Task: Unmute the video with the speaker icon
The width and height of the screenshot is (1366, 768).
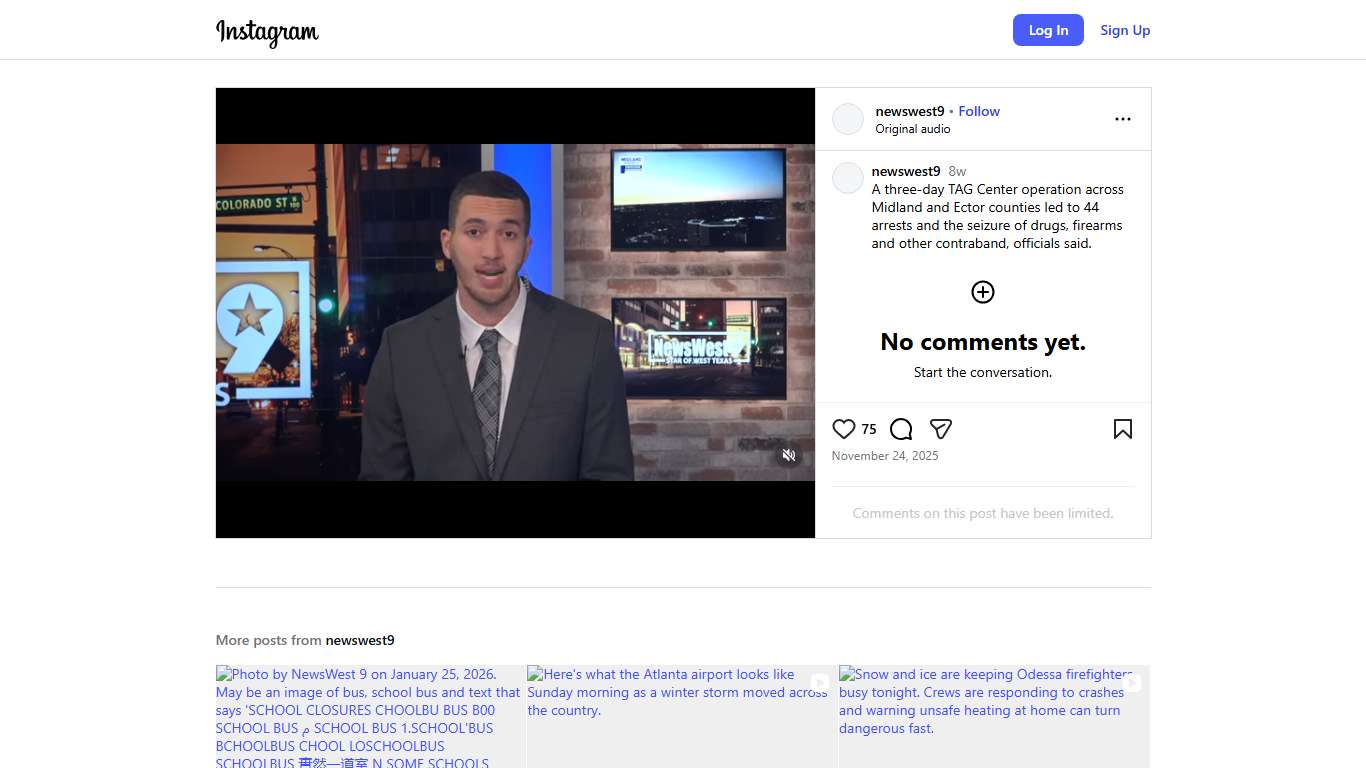Action: click(x=789, y=455)
